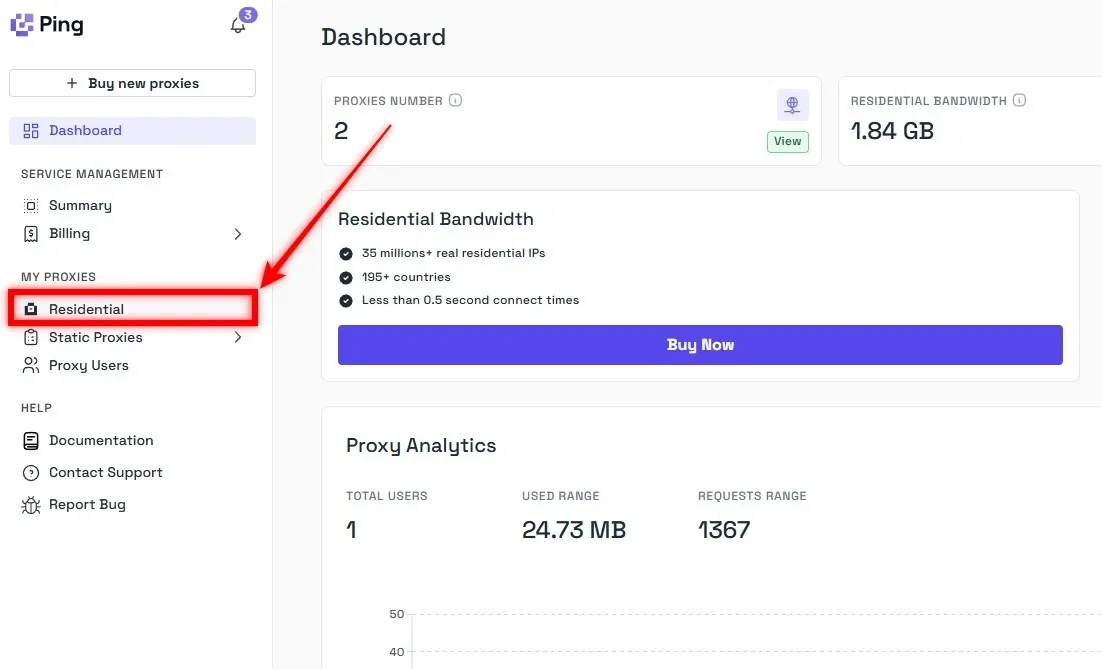
Task: Click the info icon beside Residential Bandwidth
Action: (1020, 100)
